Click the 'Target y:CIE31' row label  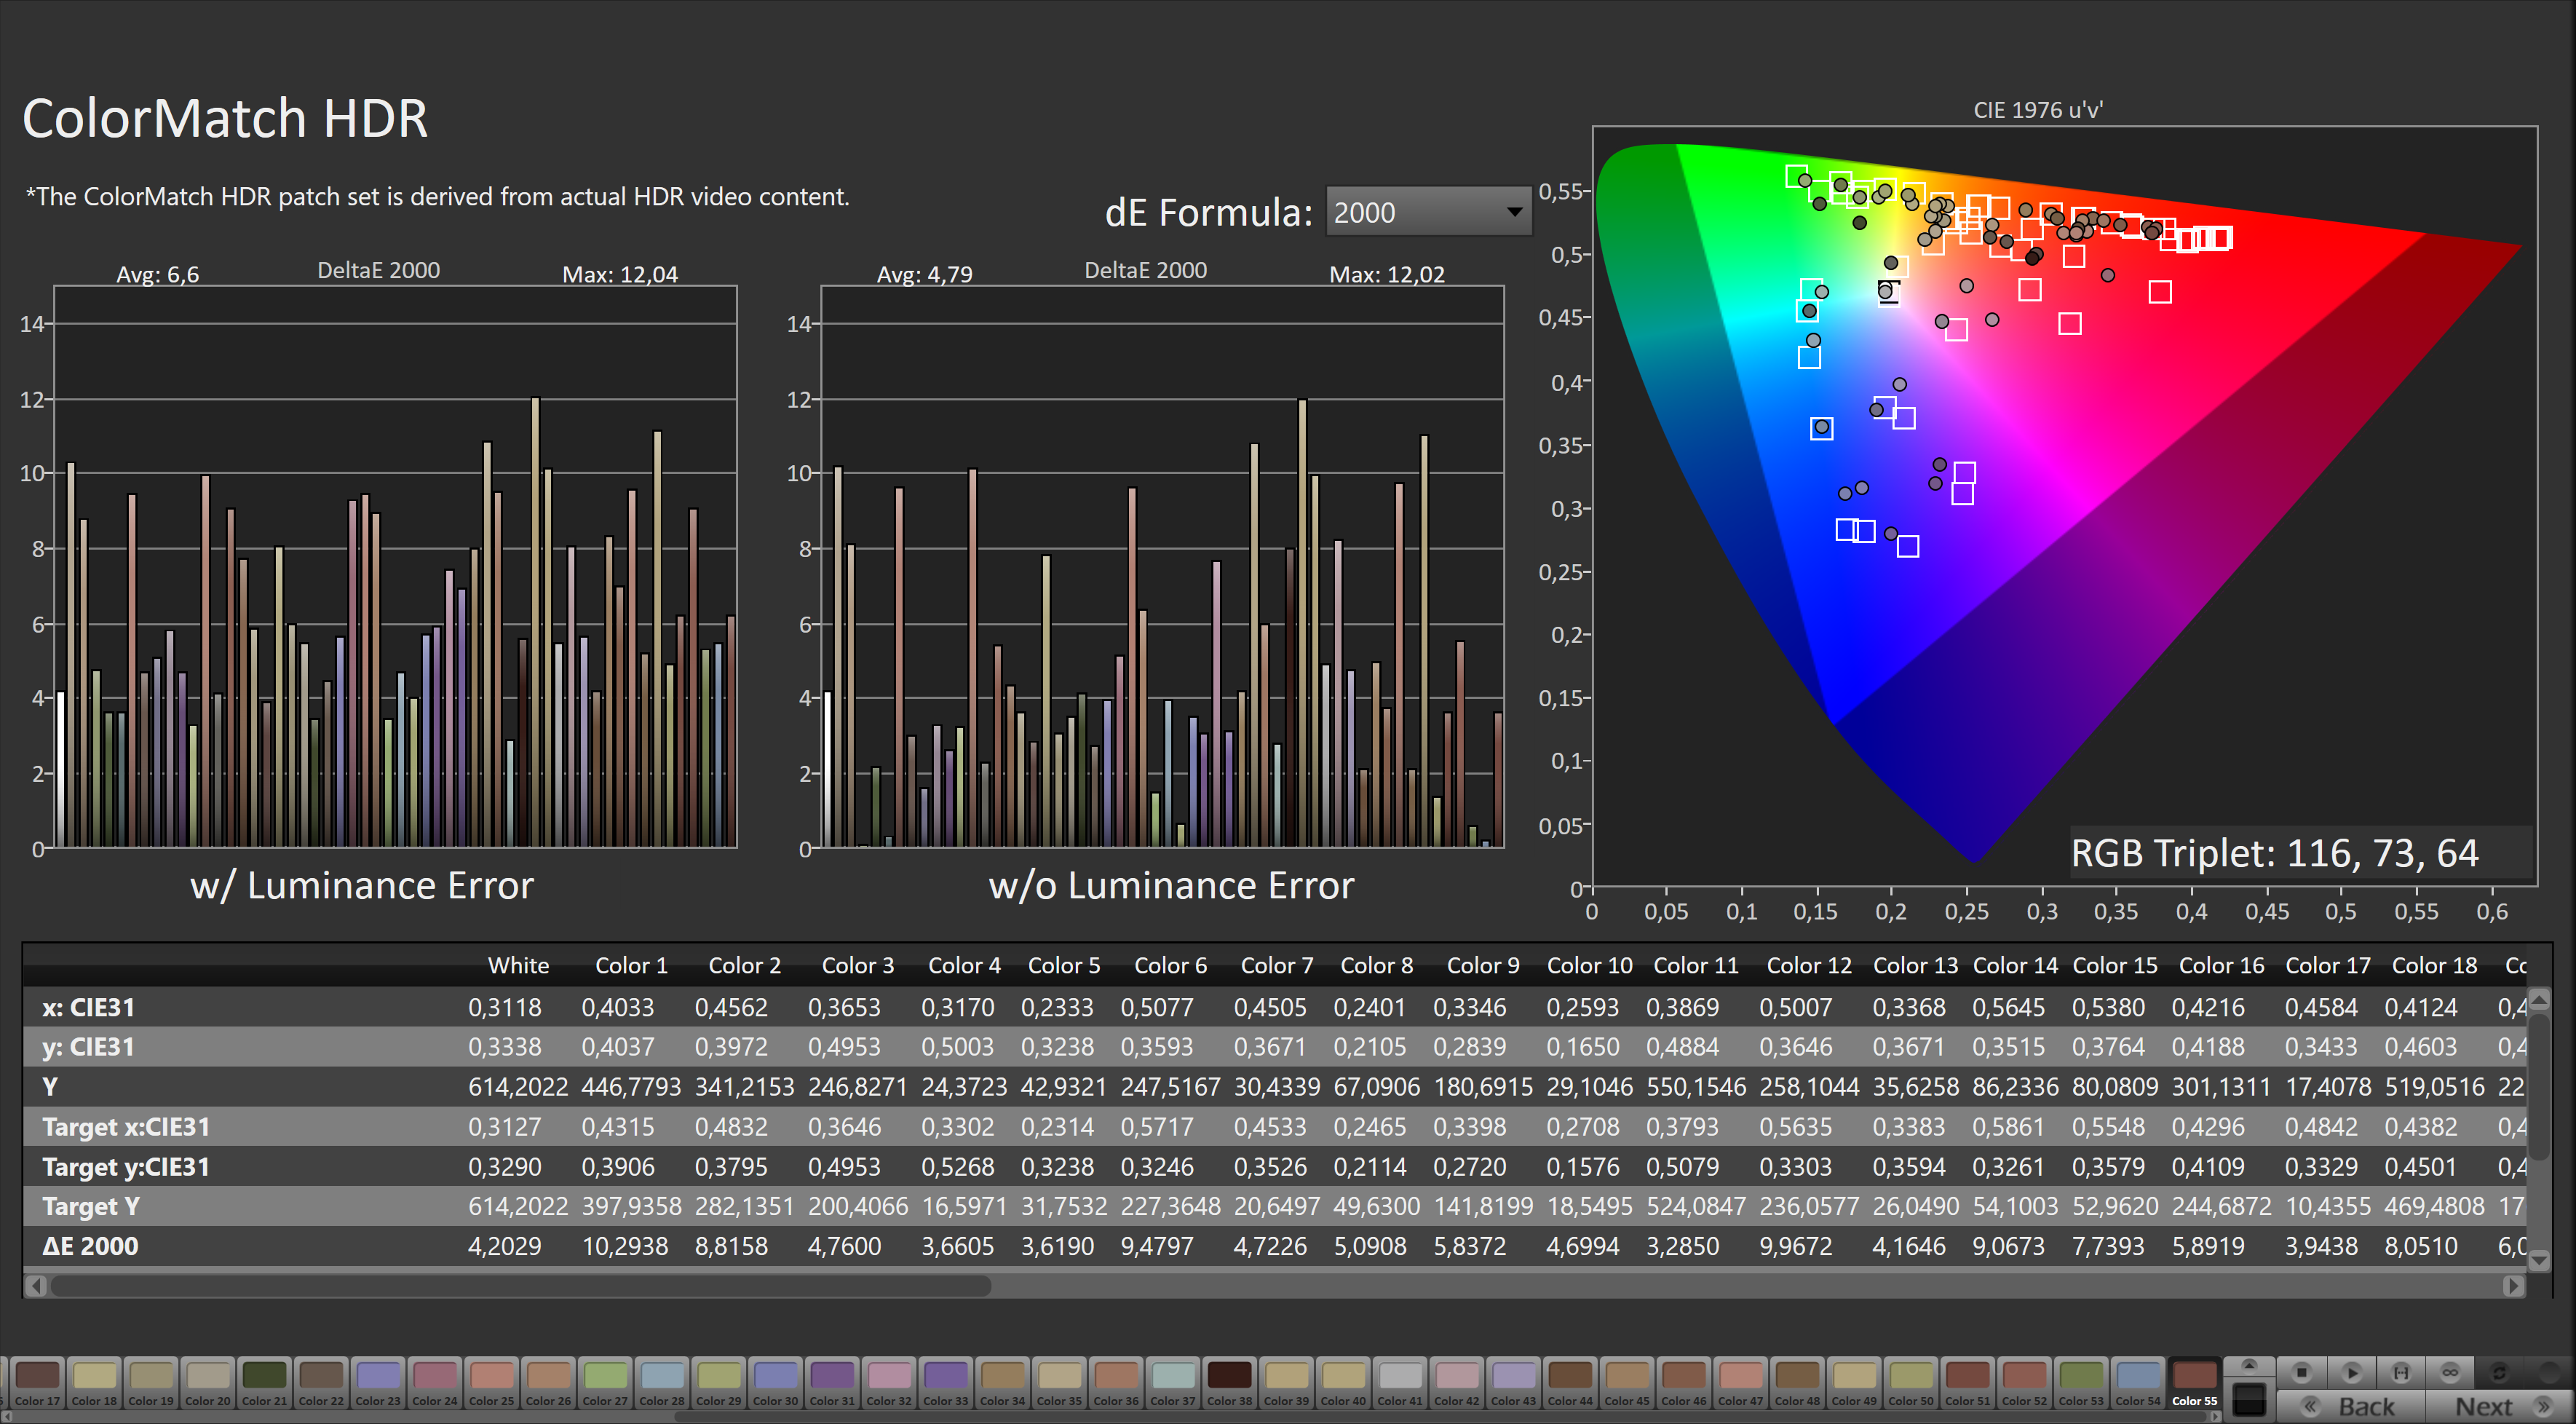[x=126, y=1166]
